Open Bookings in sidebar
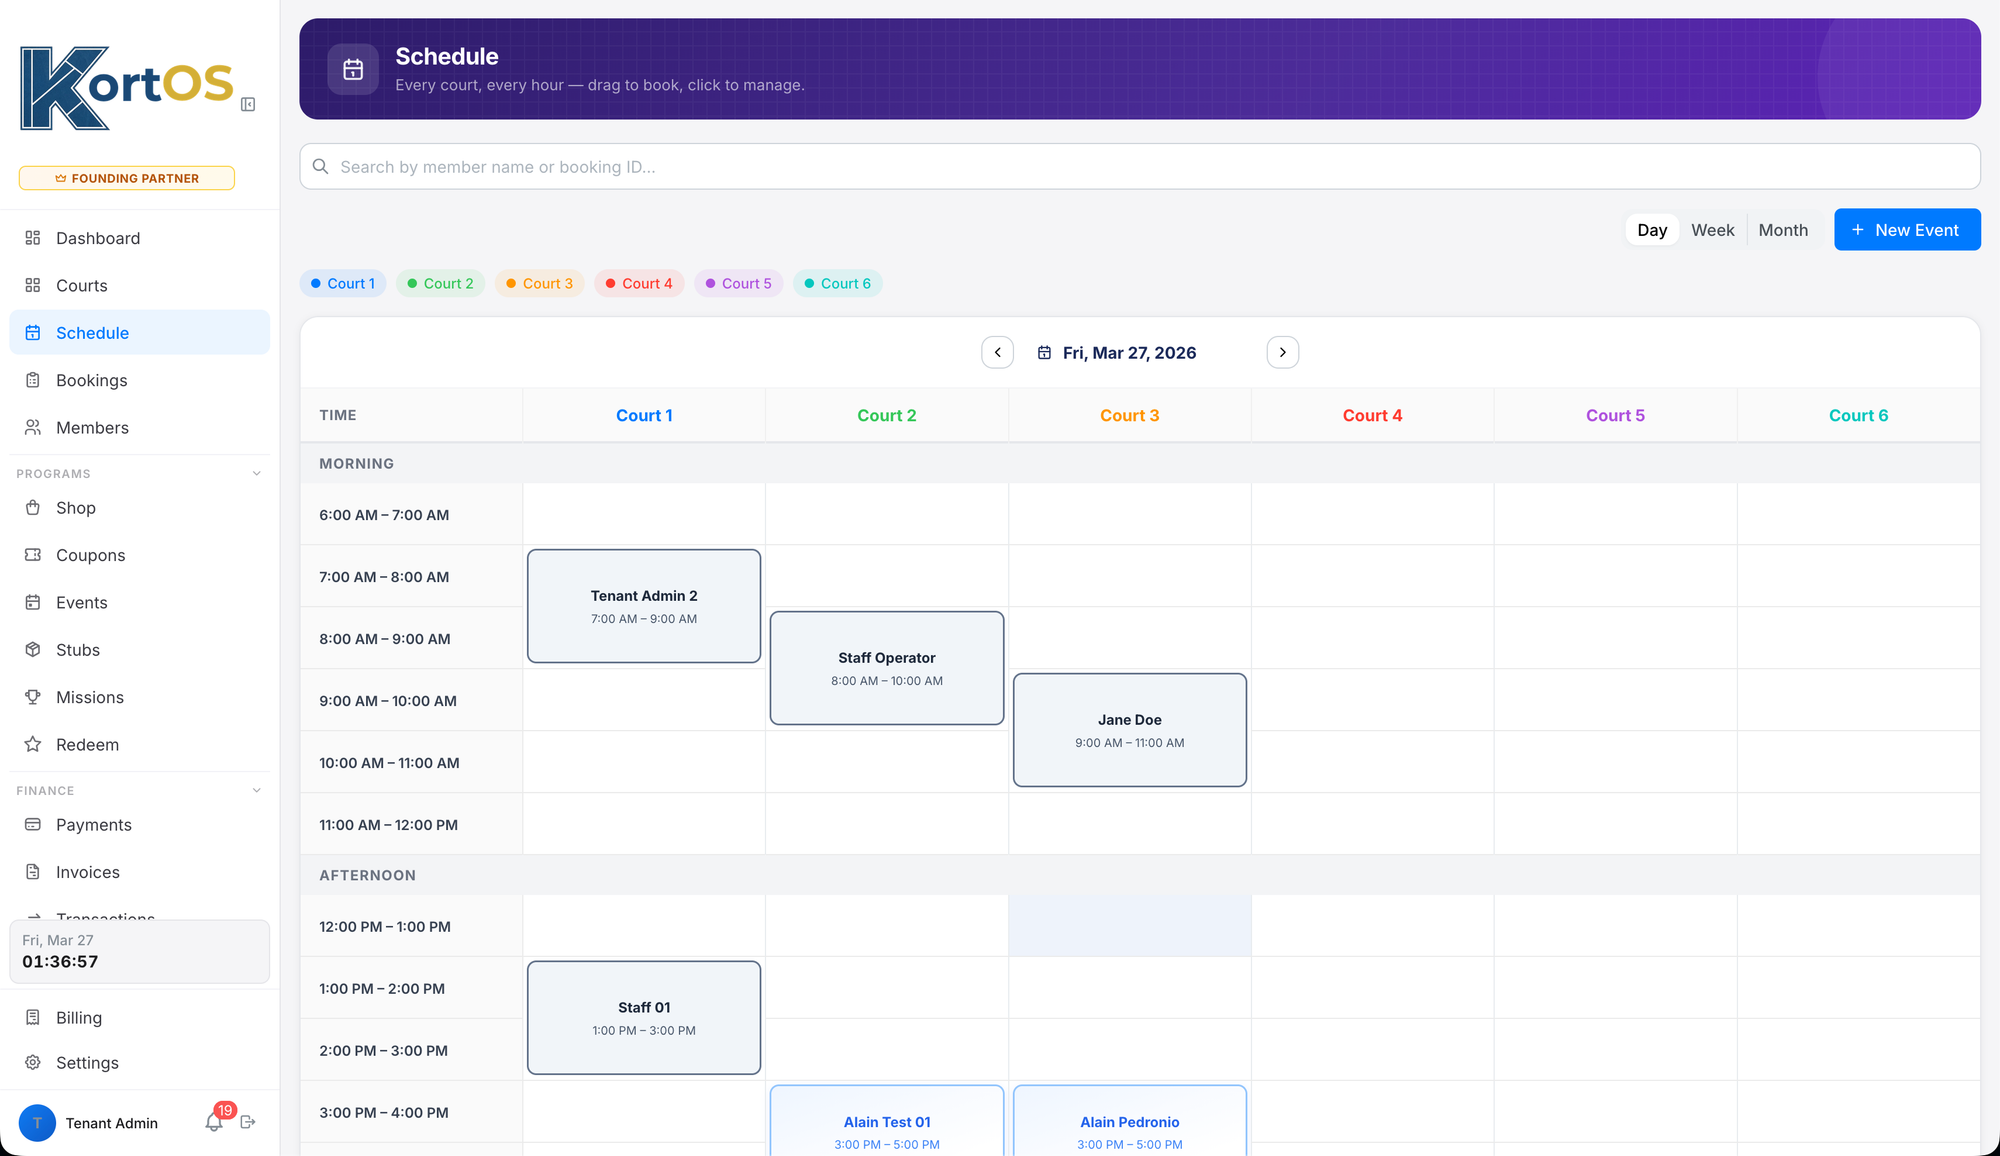The height and width of the screenshot is (1156, 2000). [139, 380]
